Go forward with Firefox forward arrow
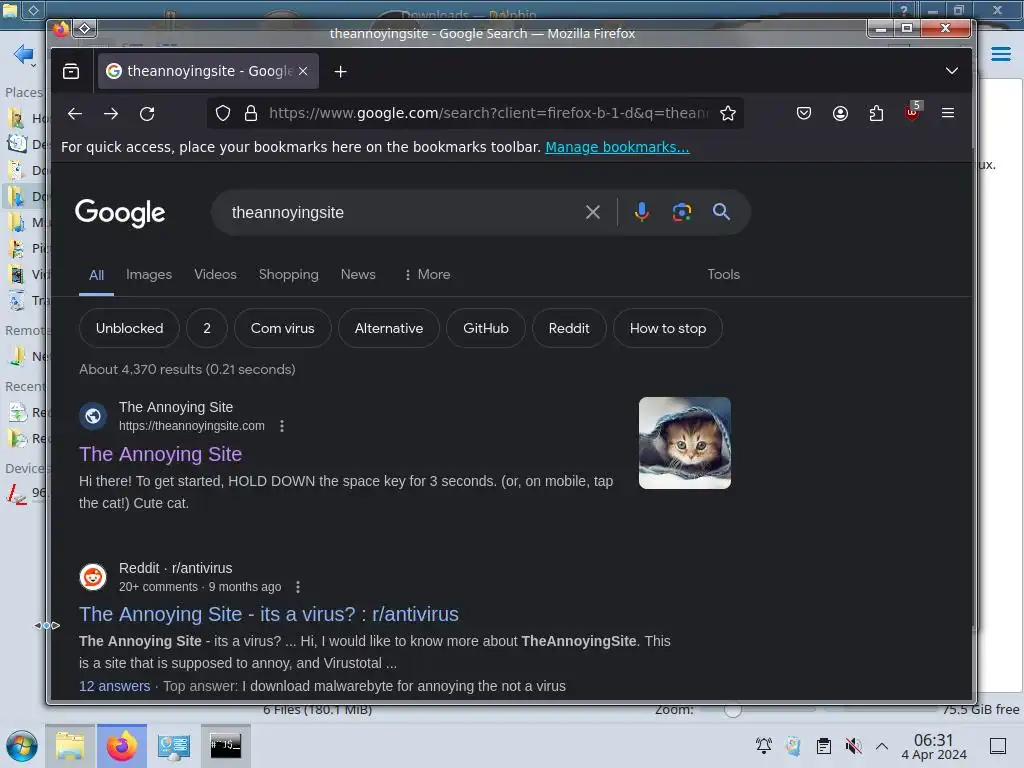This screenshot has width=1024, height=768. point(111,114)
